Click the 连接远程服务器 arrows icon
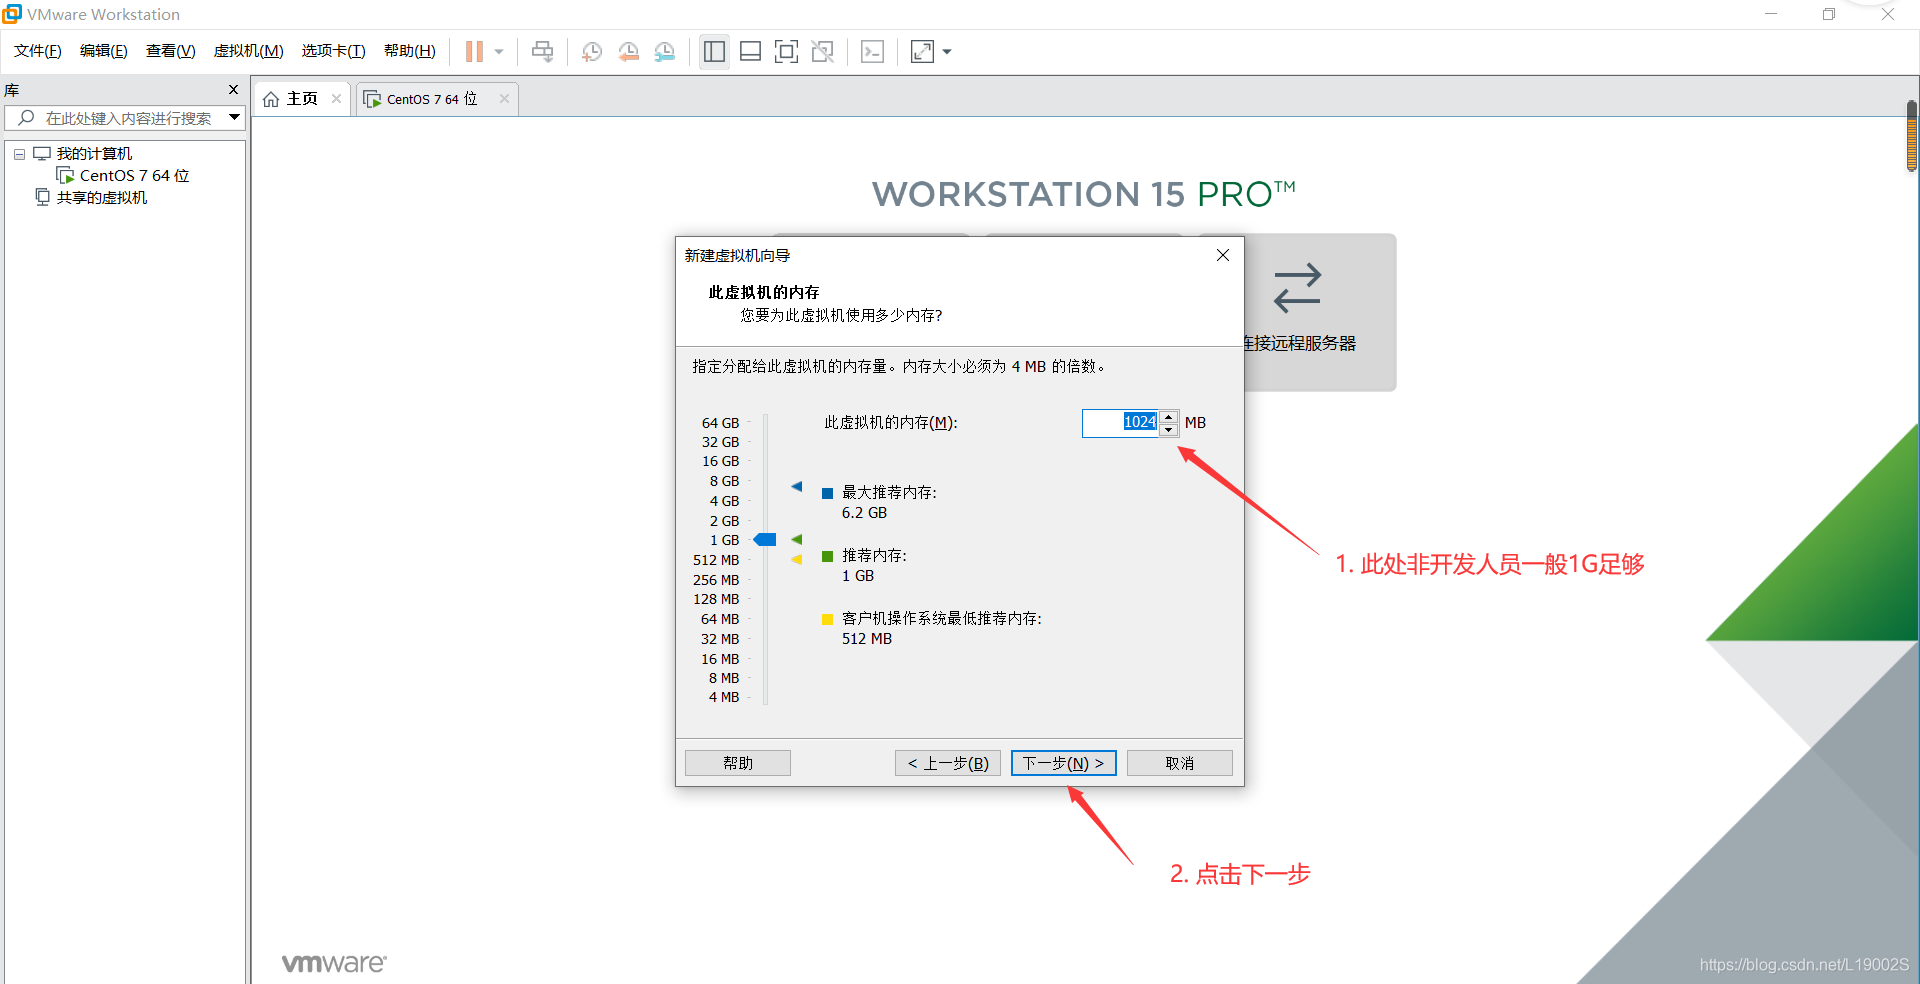 1298,288
